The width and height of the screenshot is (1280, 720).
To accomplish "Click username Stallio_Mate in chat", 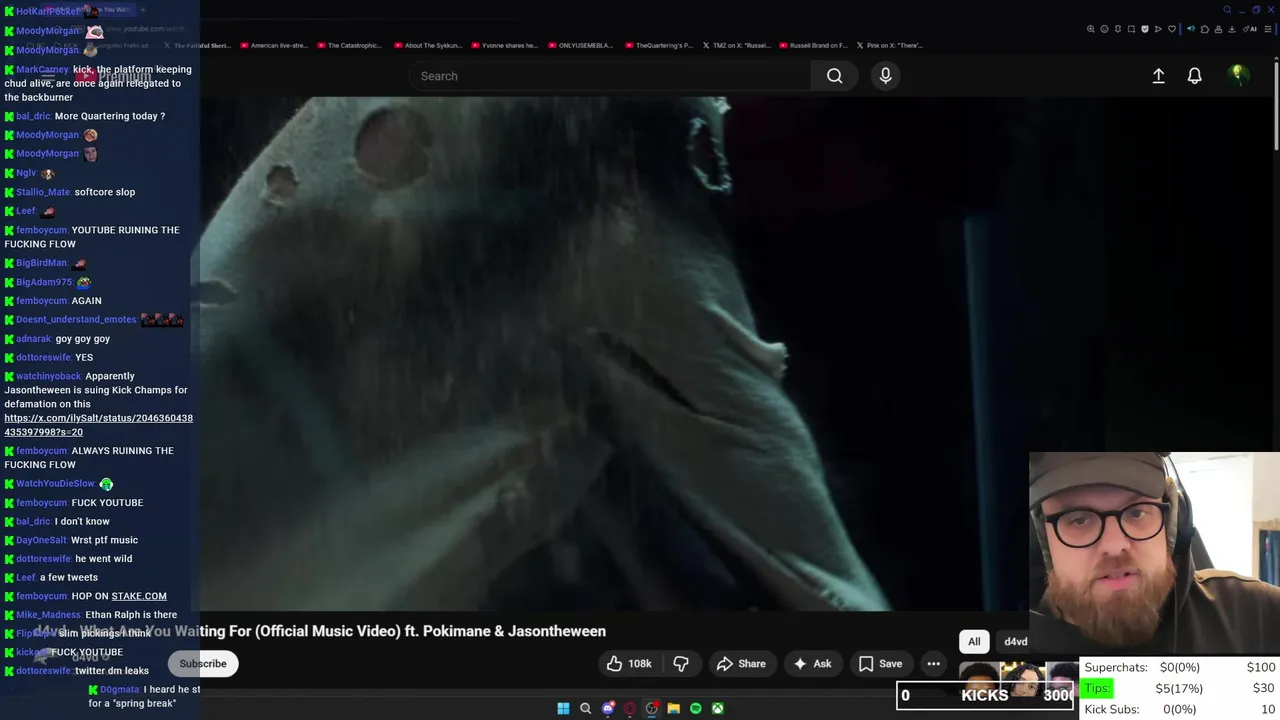I will [43, 192].
